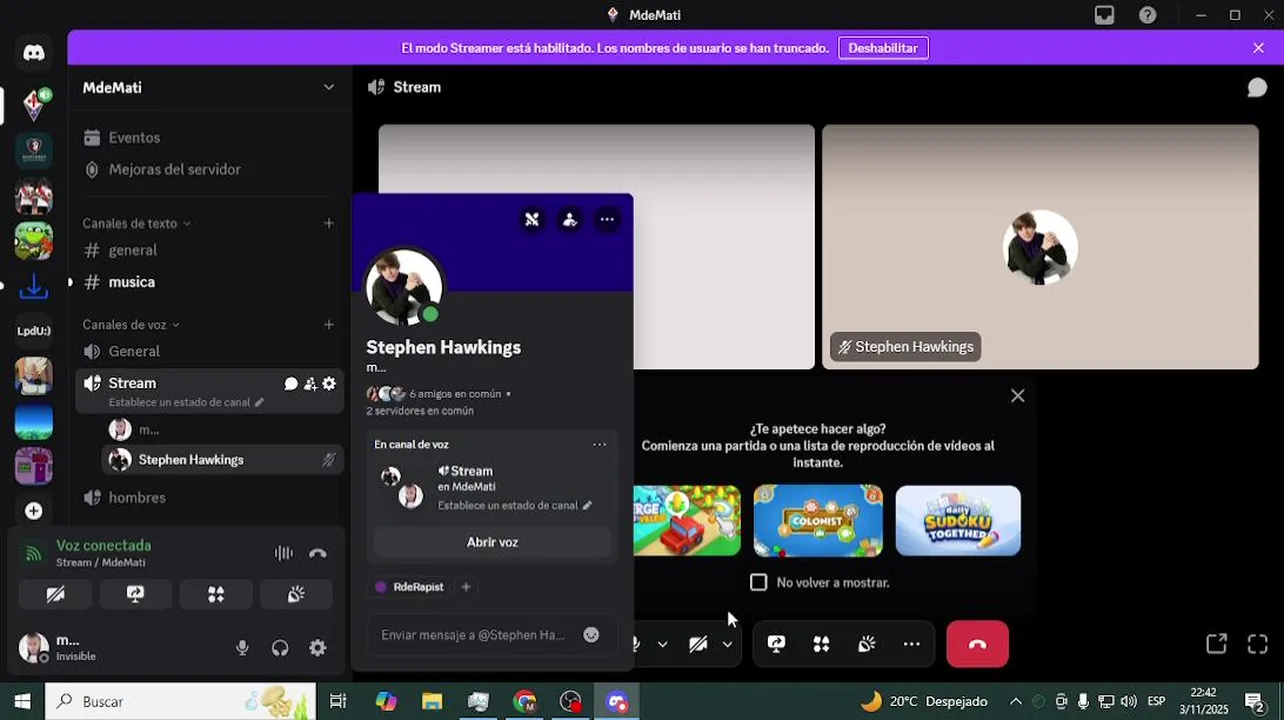Select Stephen Hawkings in the voice member list

tap(222, 460)
